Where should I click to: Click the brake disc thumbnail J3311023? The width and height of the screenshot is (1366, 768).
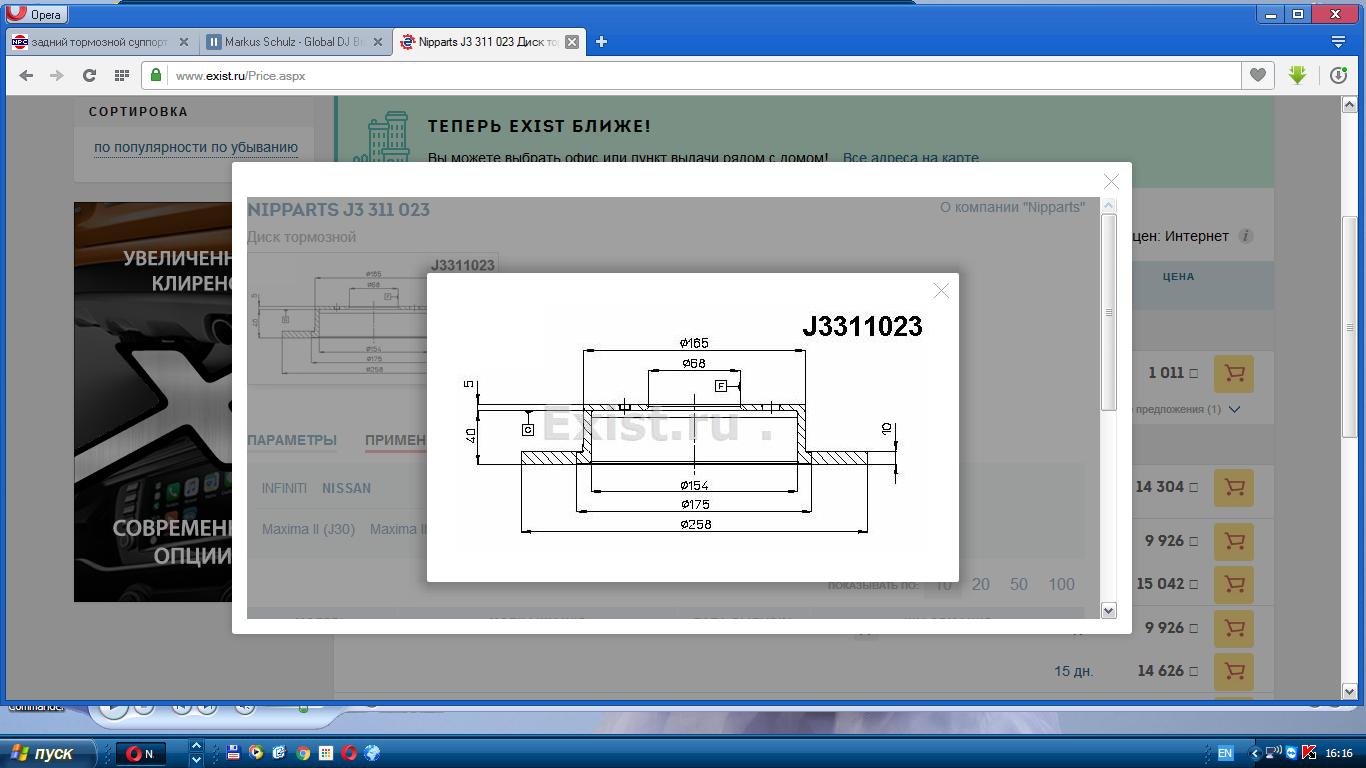(x=337, y=318)
